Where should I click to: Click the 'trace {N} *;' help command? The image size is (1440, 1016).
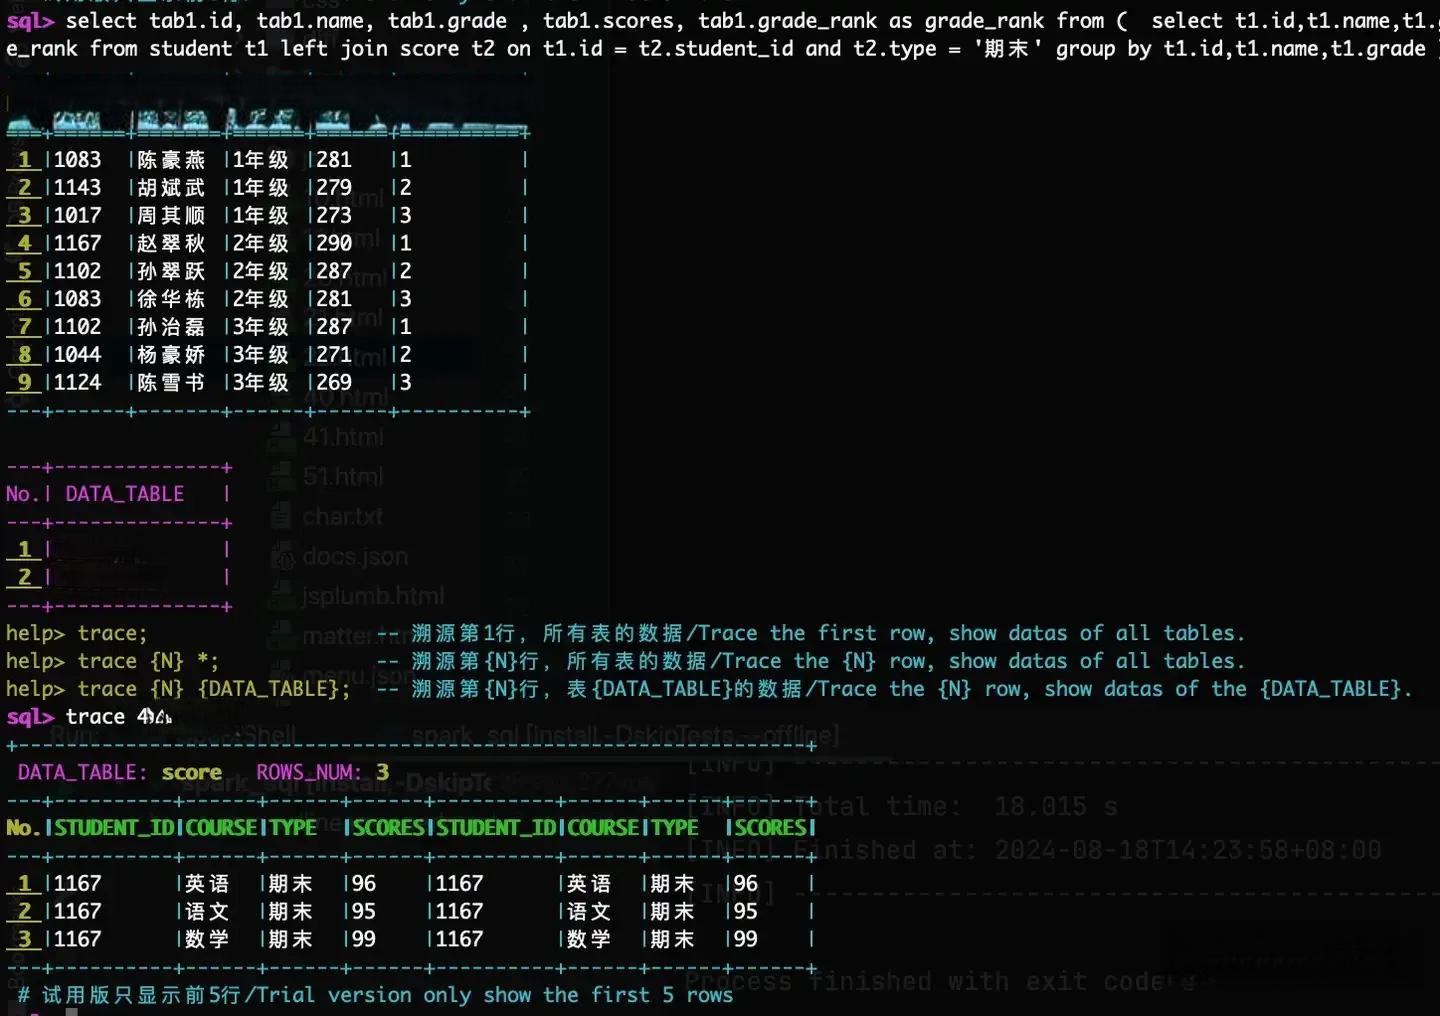[x=112, y=661]
